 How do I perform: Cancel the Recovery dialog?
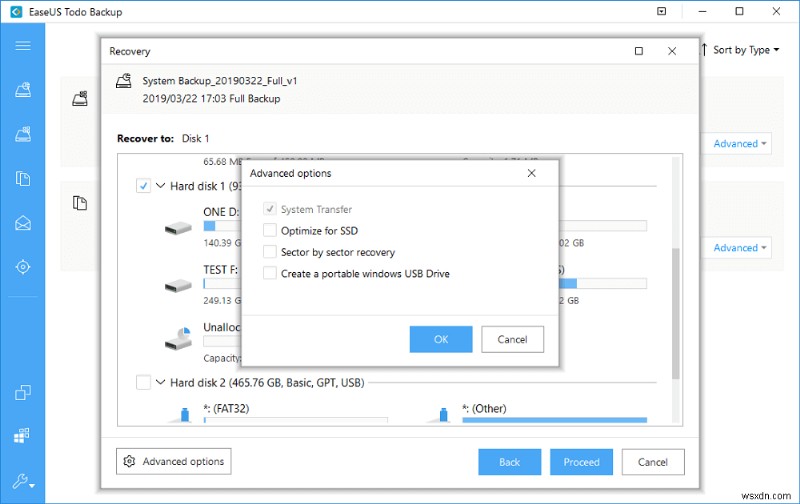point(653,462)
